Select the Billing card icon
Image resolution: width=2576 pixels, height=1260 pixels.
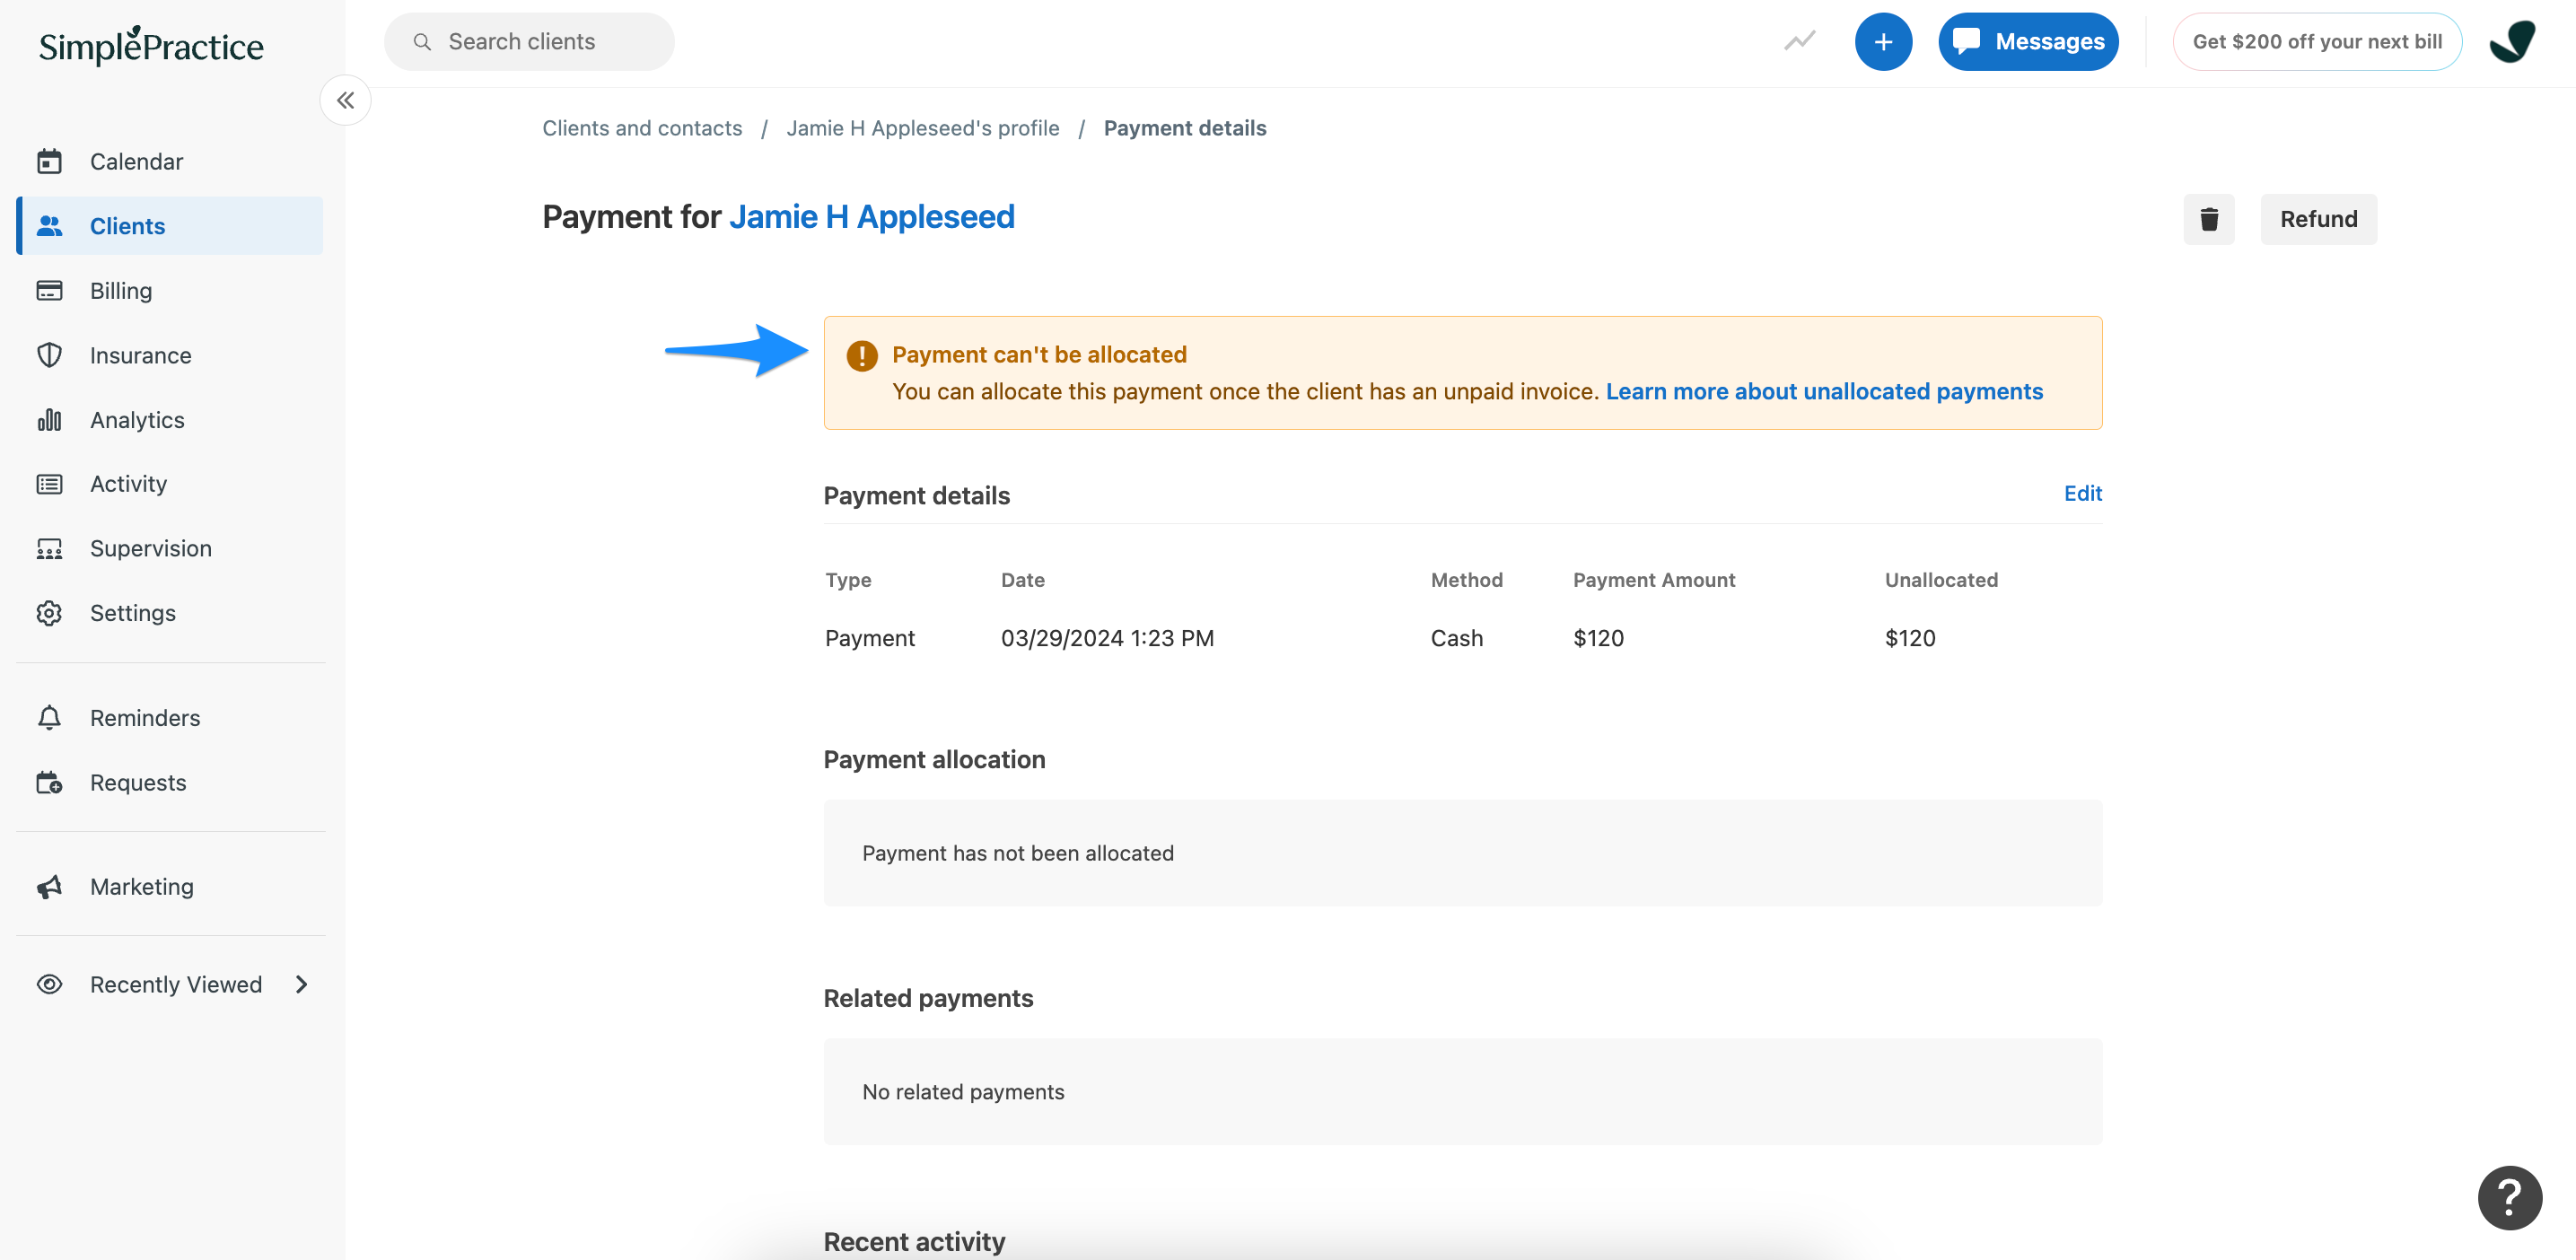point(50,290)
